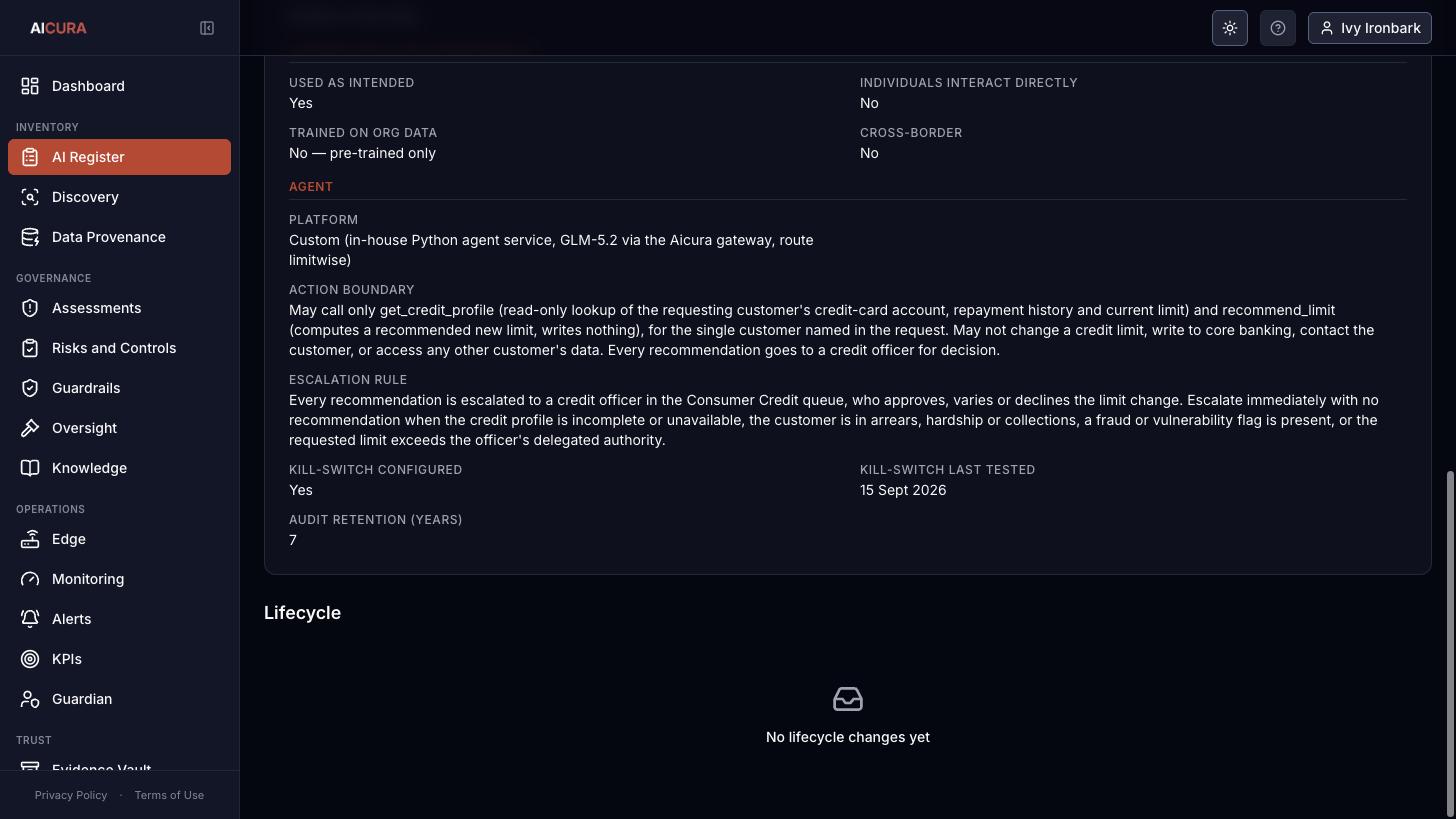Click the Discovery scan icon

pyautogui.click(x=30, y=197)
